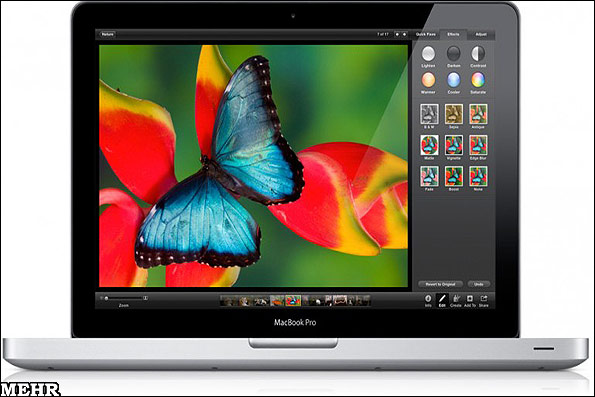This screenshot has width=595, height=397.
Task: Switch to the Quick Fixes tab
Action: point(426,34)
